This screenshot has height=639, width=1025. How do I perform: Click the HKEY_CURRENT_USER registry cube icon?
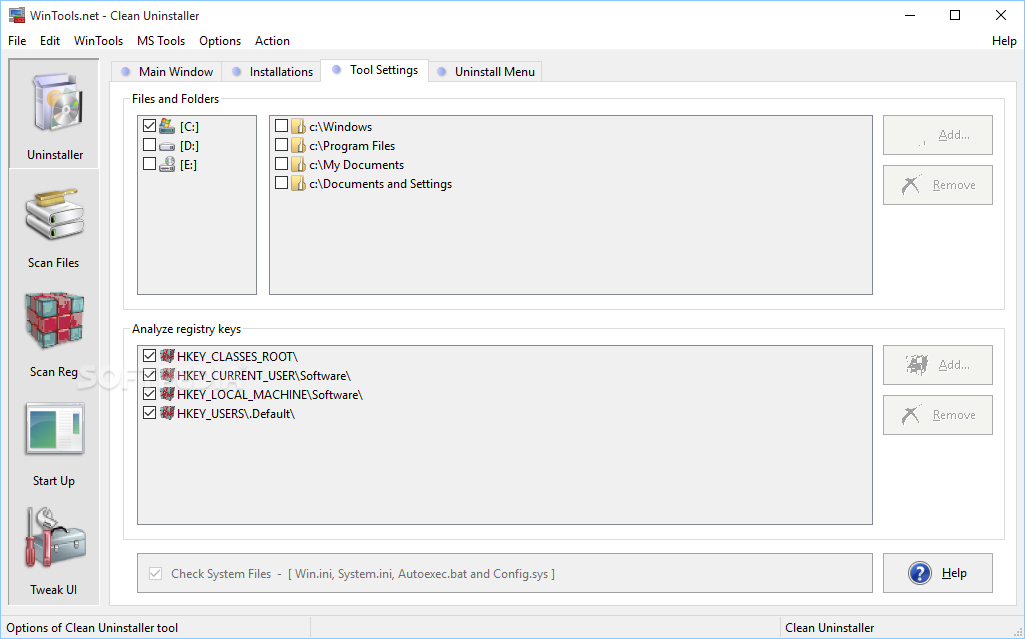point(167,374)
